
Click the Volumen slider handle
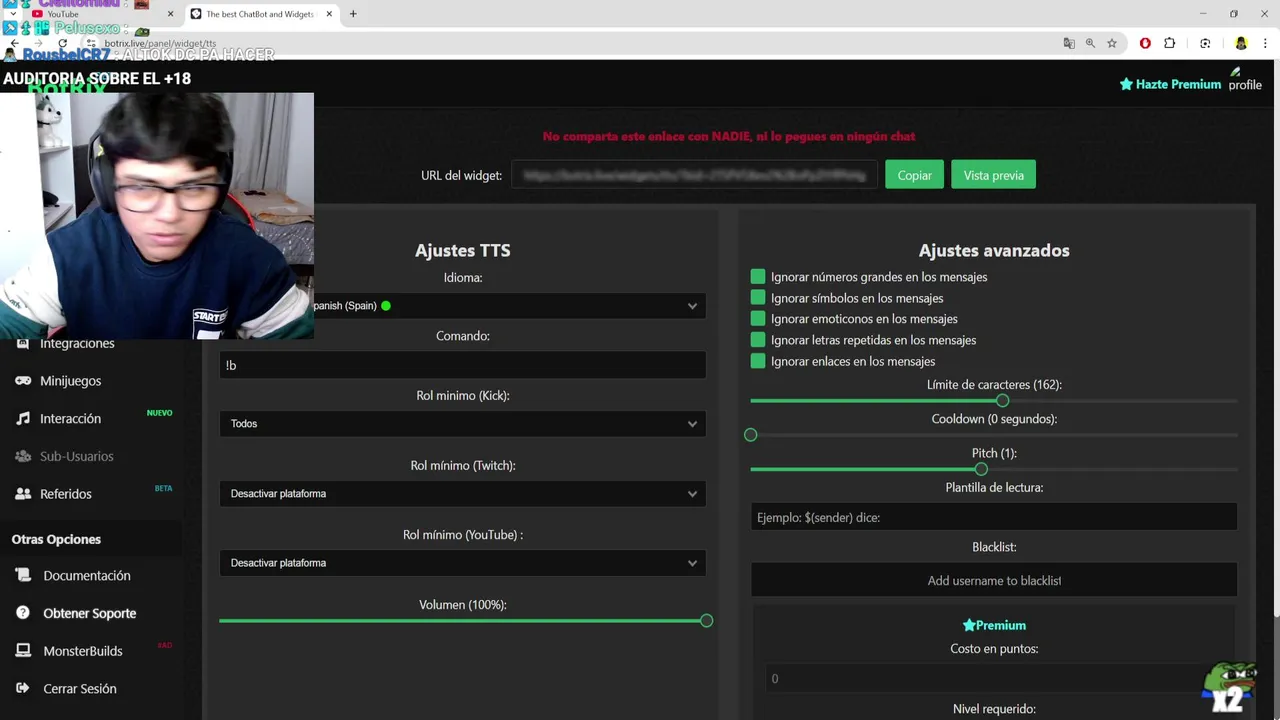point(706,621)
